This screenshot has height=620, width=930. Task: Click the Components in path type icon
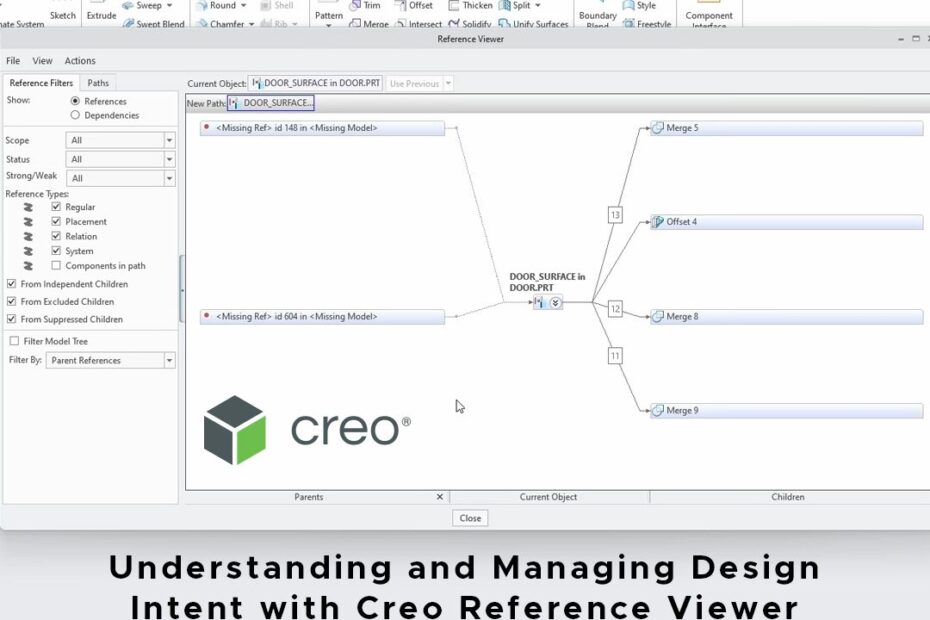pyautogui.click(x=28, y=266)
